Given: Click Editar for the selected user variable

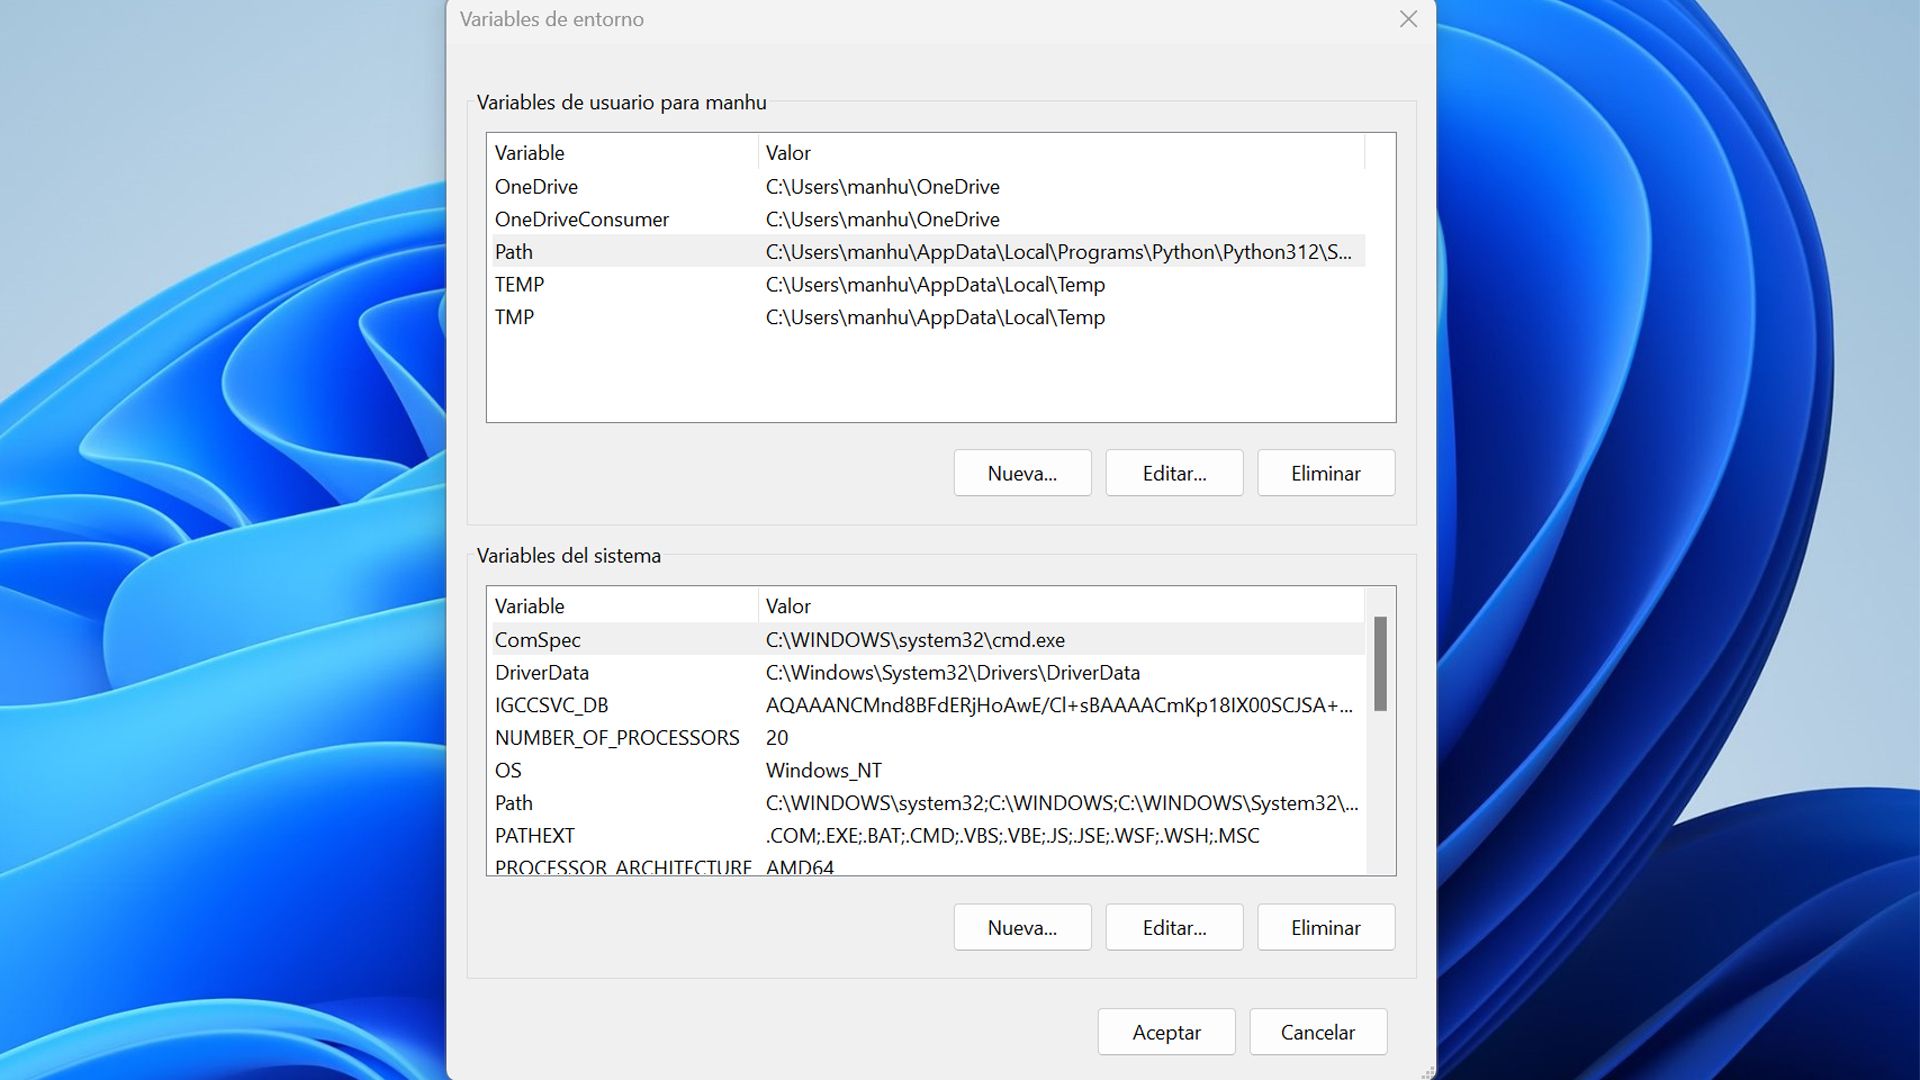Looking at the screenshot, I should click(1174, 472).
